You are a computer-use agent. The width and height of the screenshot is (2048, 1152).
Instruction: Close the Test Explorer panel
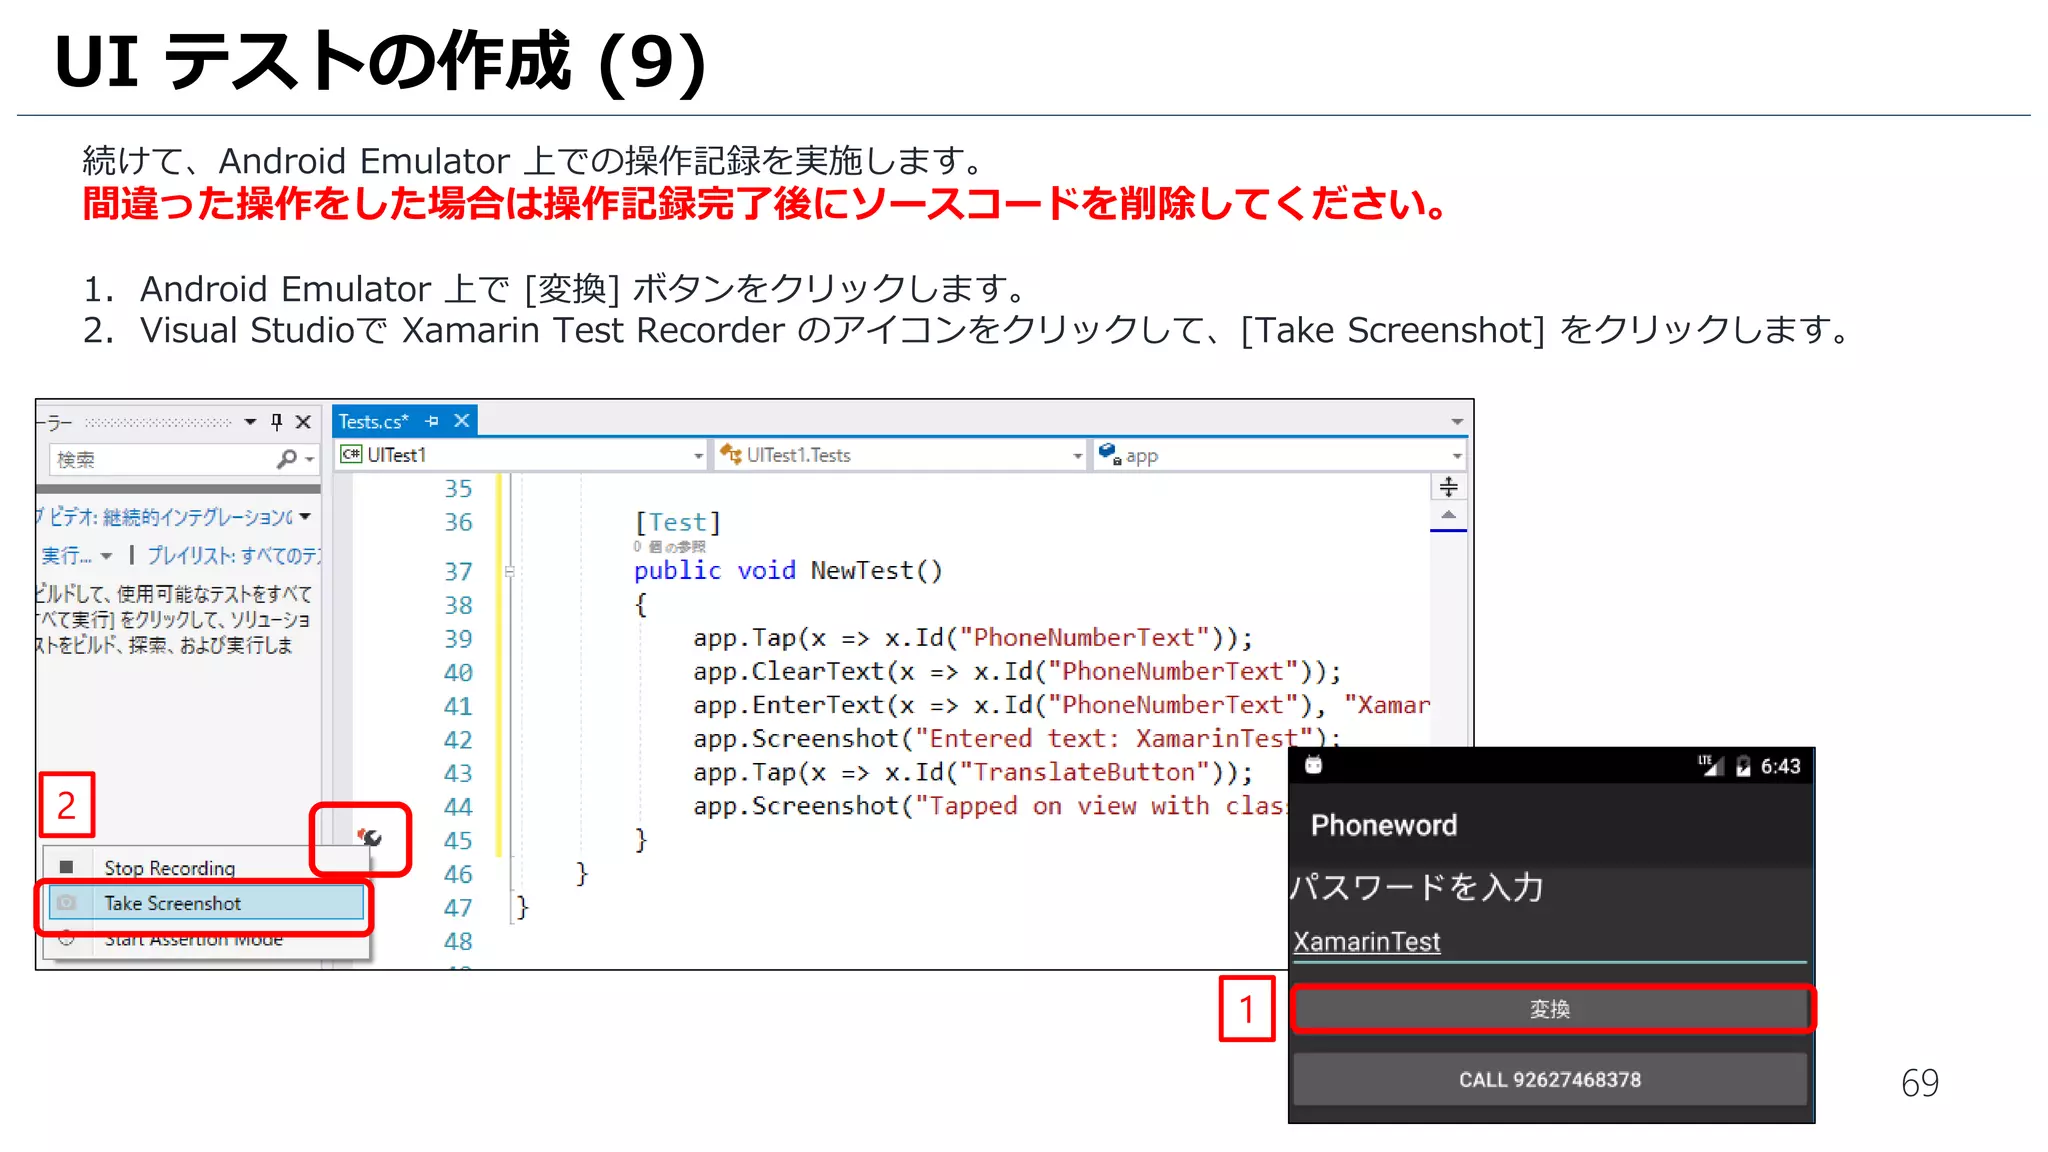(303, 422)
